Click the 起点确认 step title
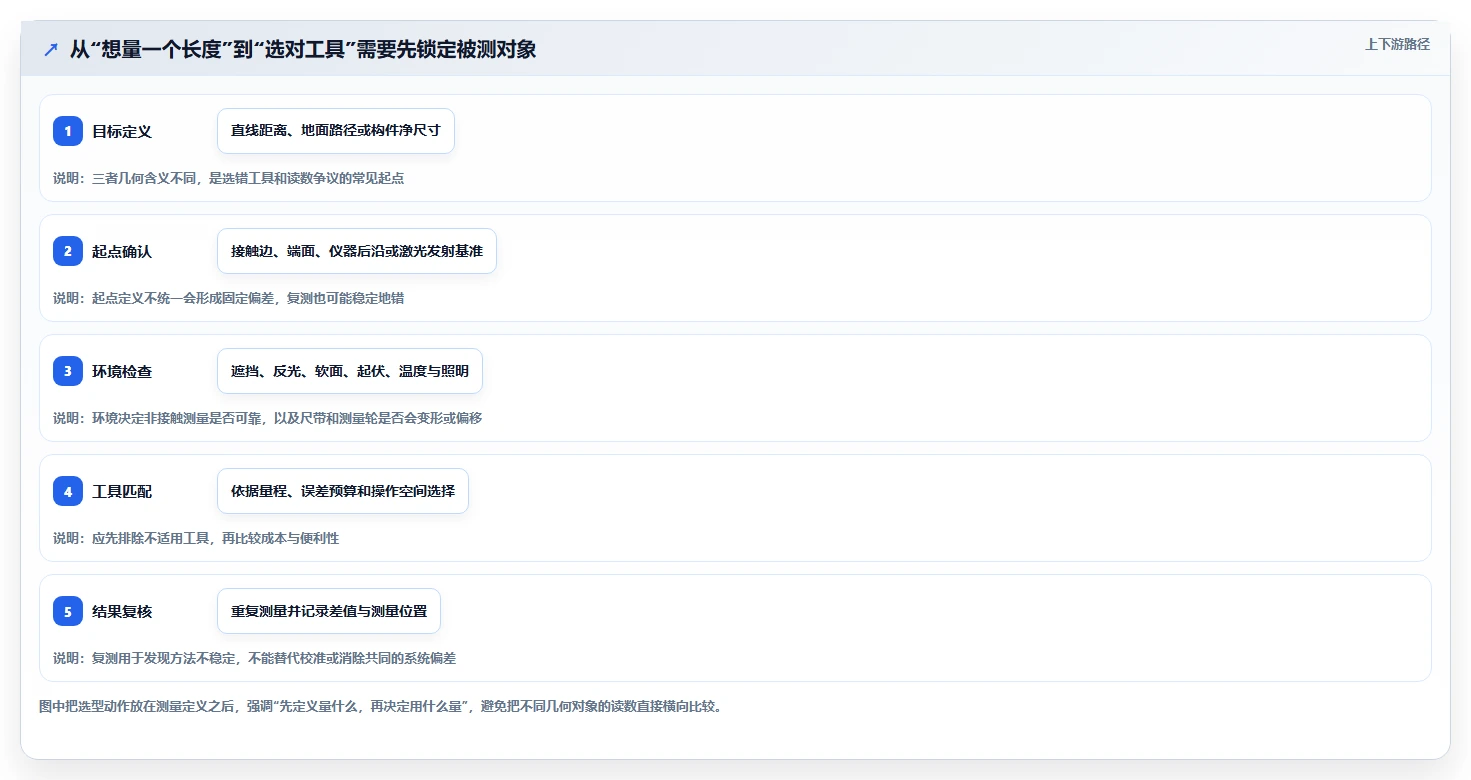This screenshot has width=1471, height=780. (122, 251)
